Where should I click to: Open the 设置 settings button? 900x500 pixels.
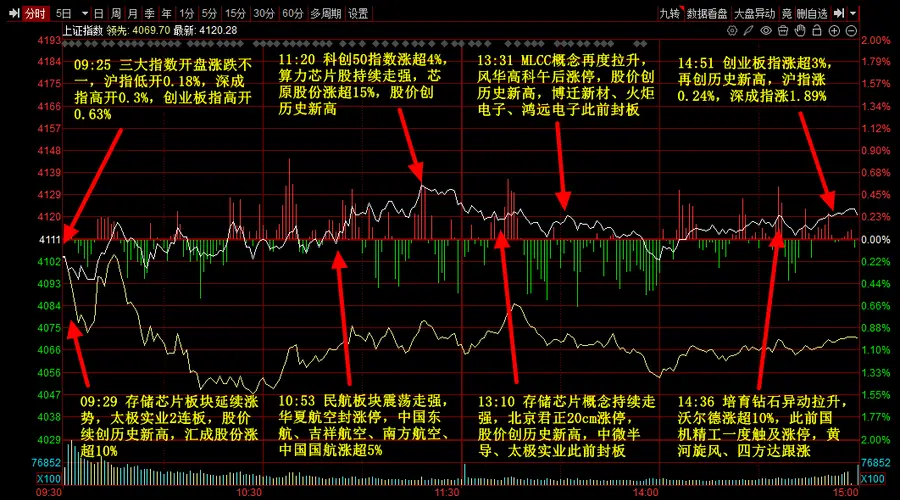point(358,13)
